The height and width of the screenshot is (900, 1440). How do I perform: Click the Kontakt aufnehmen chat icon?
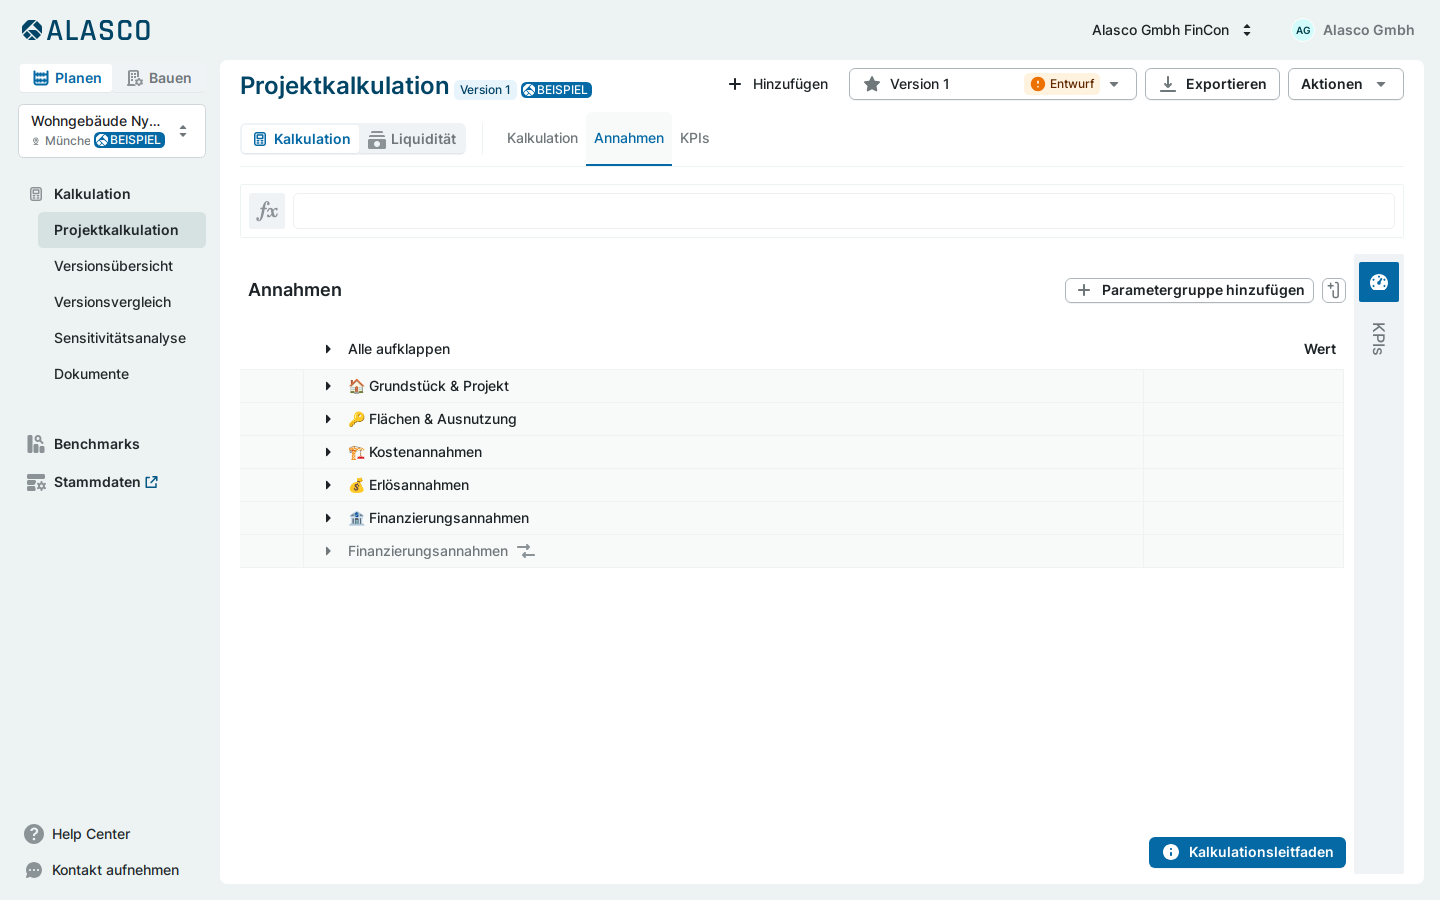point(34,870)
